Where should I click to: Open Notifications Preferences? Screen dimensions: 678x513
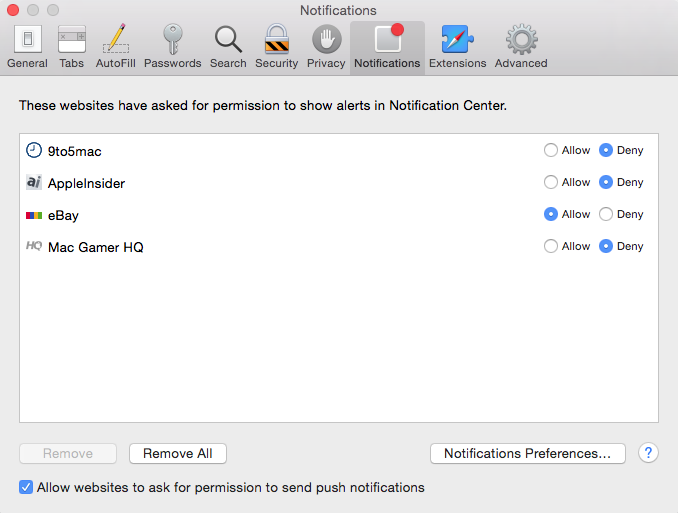(528, 453)
